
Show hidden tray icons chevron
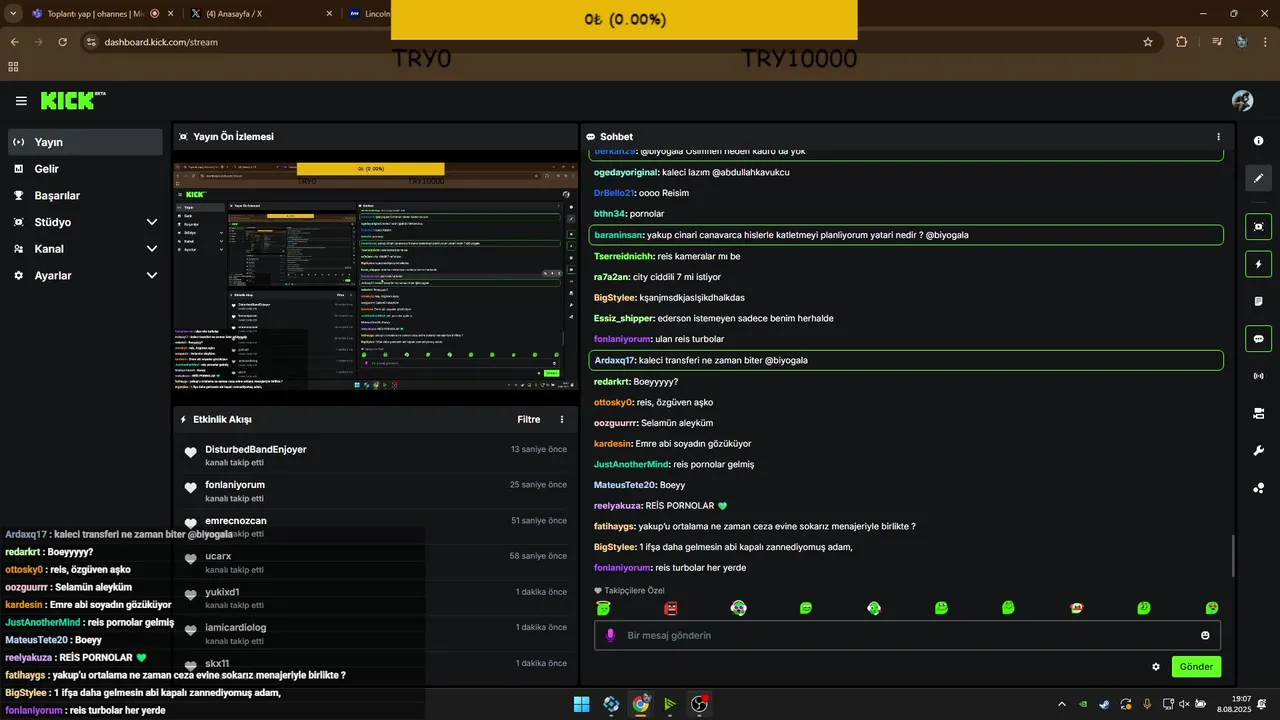tap(1062, 704)
